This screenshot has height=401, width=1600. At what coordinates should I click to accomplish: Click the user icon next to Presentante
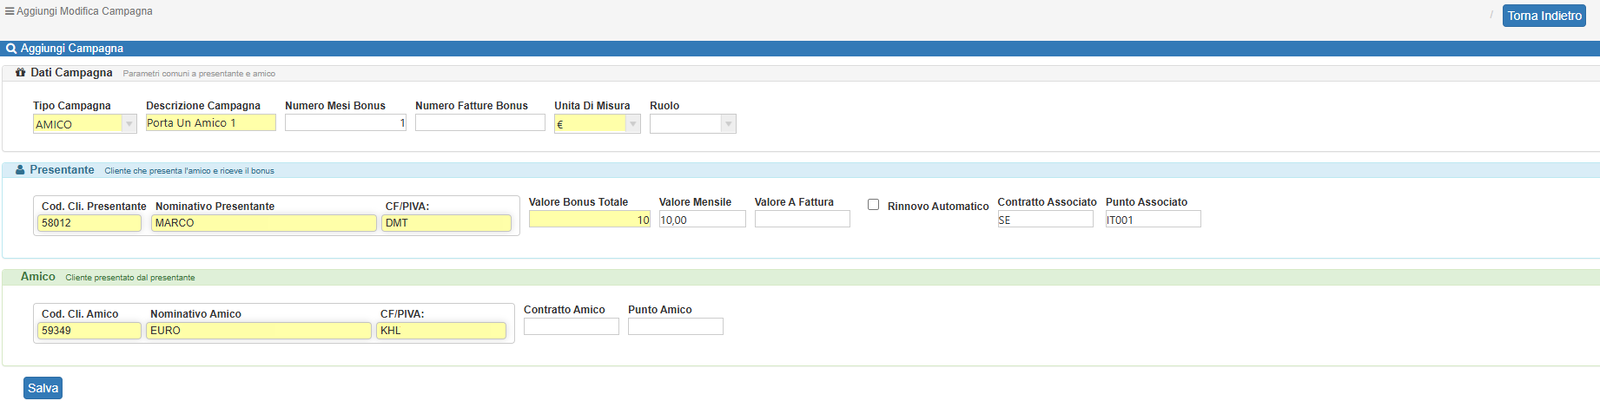[x=20, y=170]
